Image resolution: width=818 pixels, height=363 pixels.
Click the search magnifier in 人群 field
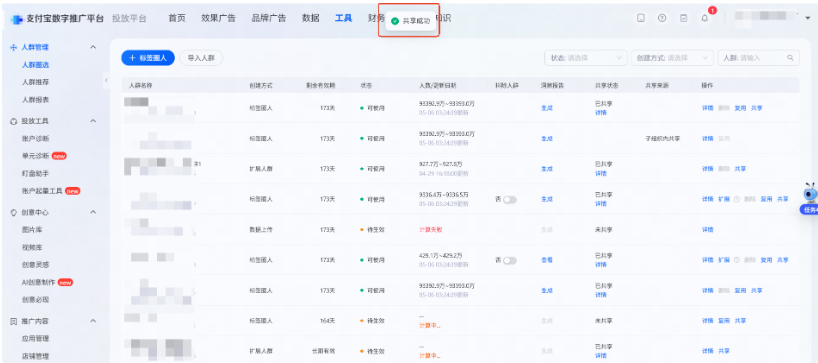(790, 58)
